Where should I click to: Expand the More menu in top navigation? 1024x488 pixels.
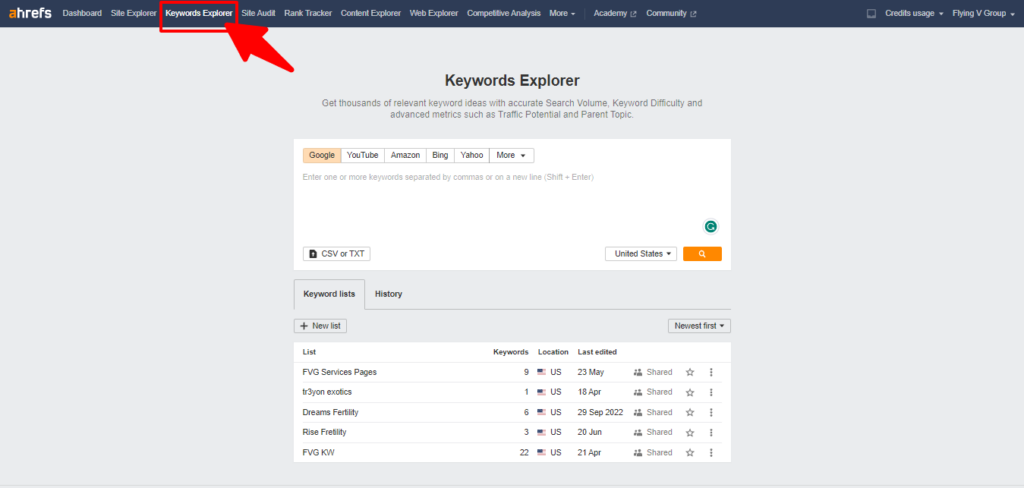562,13
